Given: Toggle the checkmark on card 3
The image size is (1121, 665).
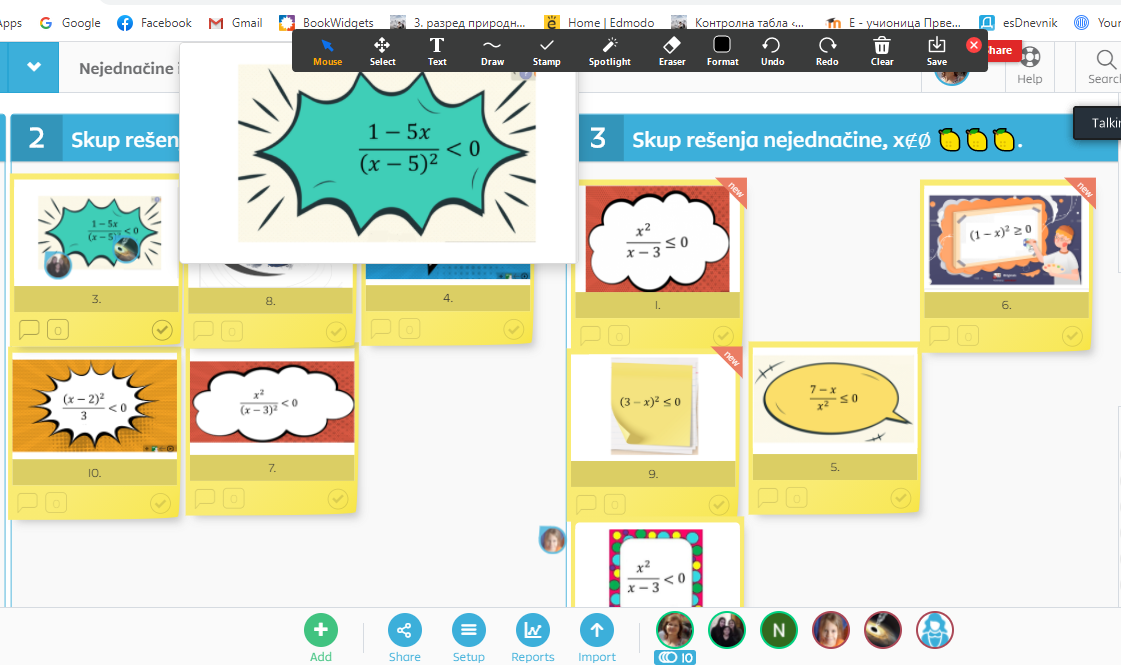Looking at the screenshot, I should click(x=161, y=330).
